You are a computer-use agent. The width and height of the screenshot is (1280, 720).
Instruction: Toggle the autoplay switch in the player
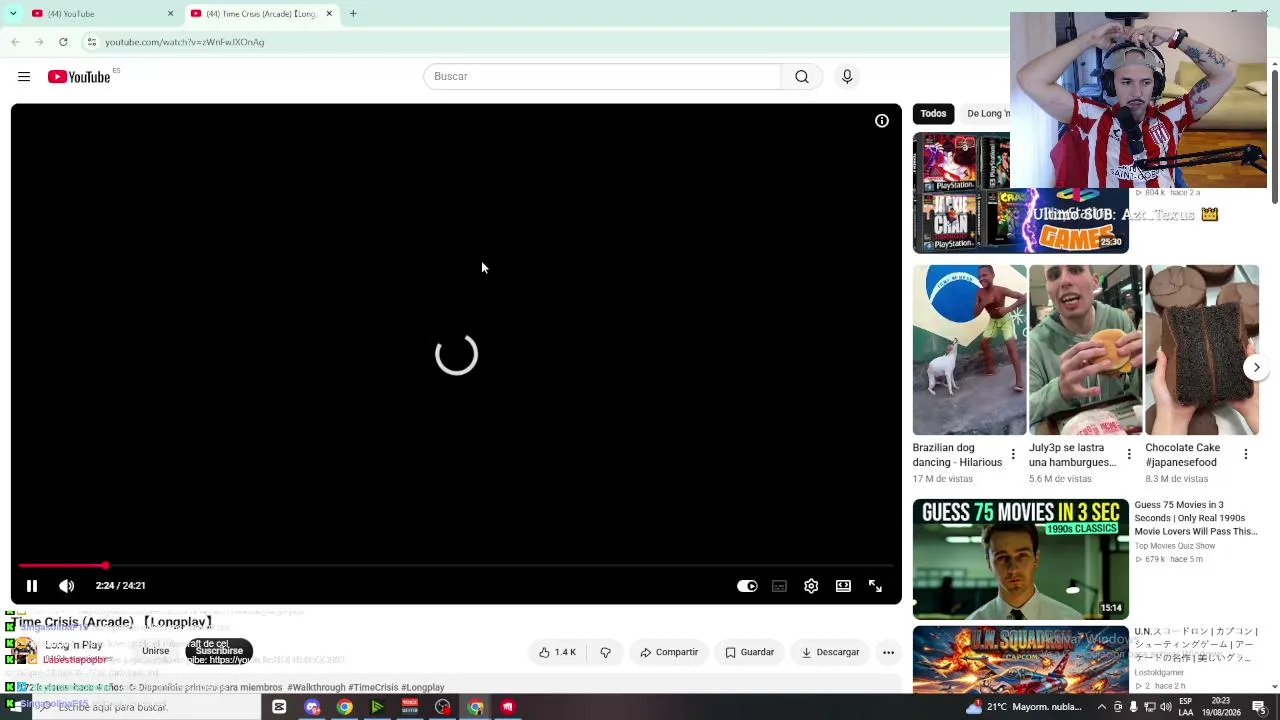[747, 586]
